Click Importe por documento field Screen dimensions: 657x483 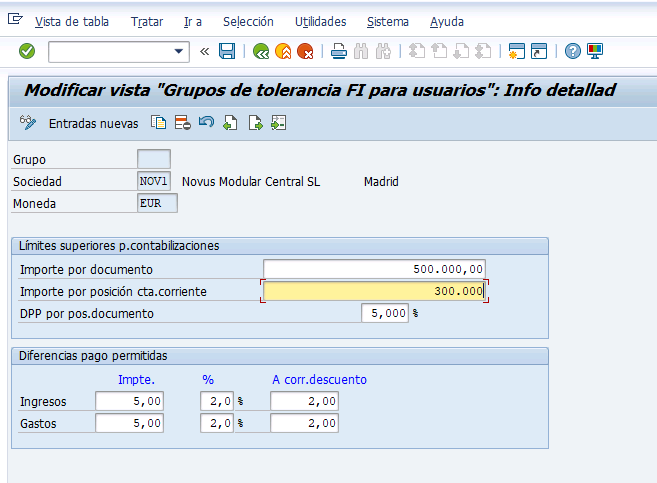tap(374, 269)
